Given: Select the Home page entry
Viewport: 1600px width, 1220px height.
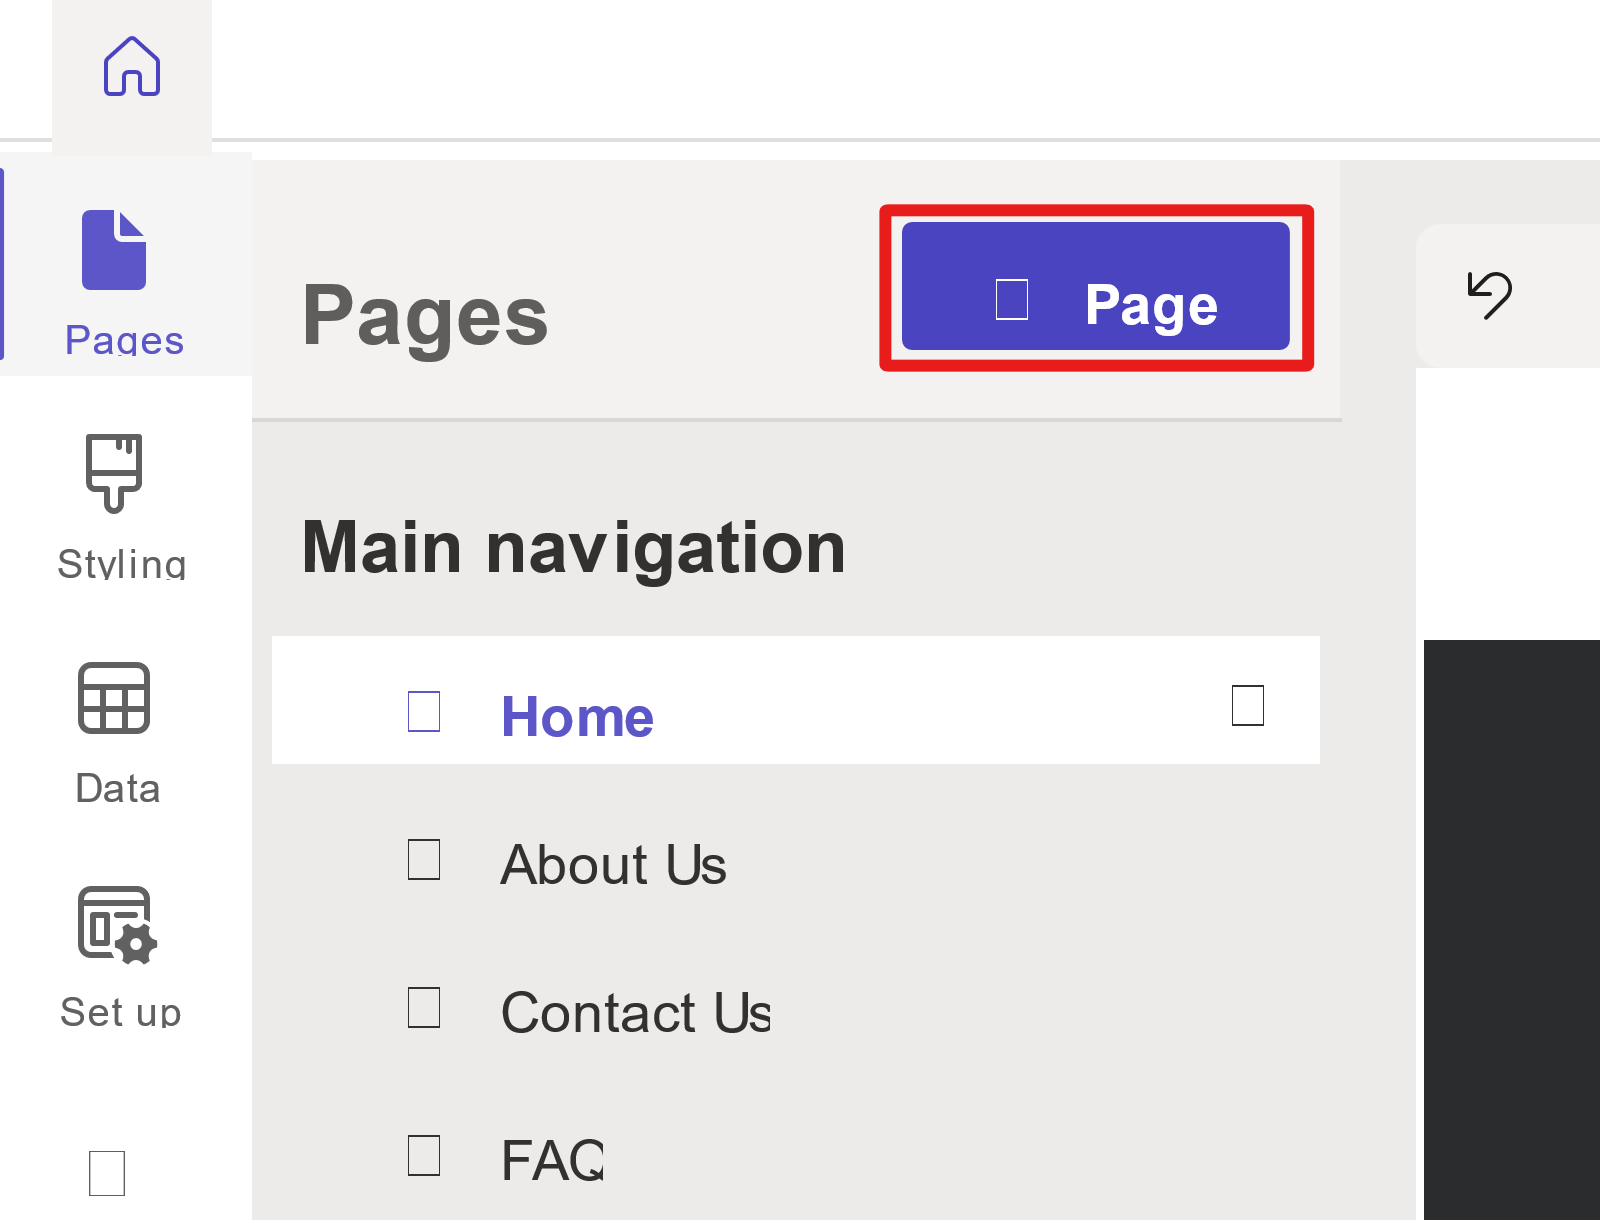Looking at the screenshot, I should 796,700.
